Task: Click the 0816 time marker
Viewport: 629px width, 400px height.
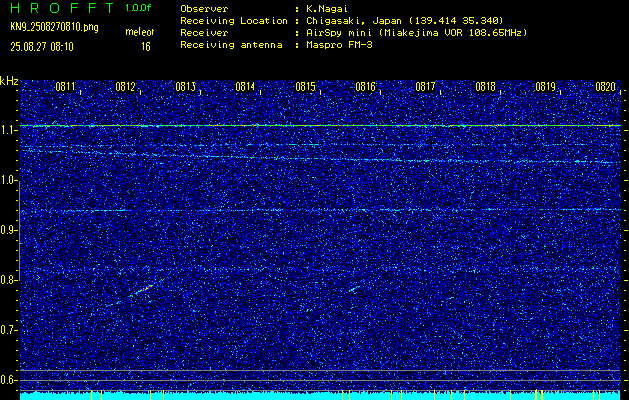Action: coord(365,86)
